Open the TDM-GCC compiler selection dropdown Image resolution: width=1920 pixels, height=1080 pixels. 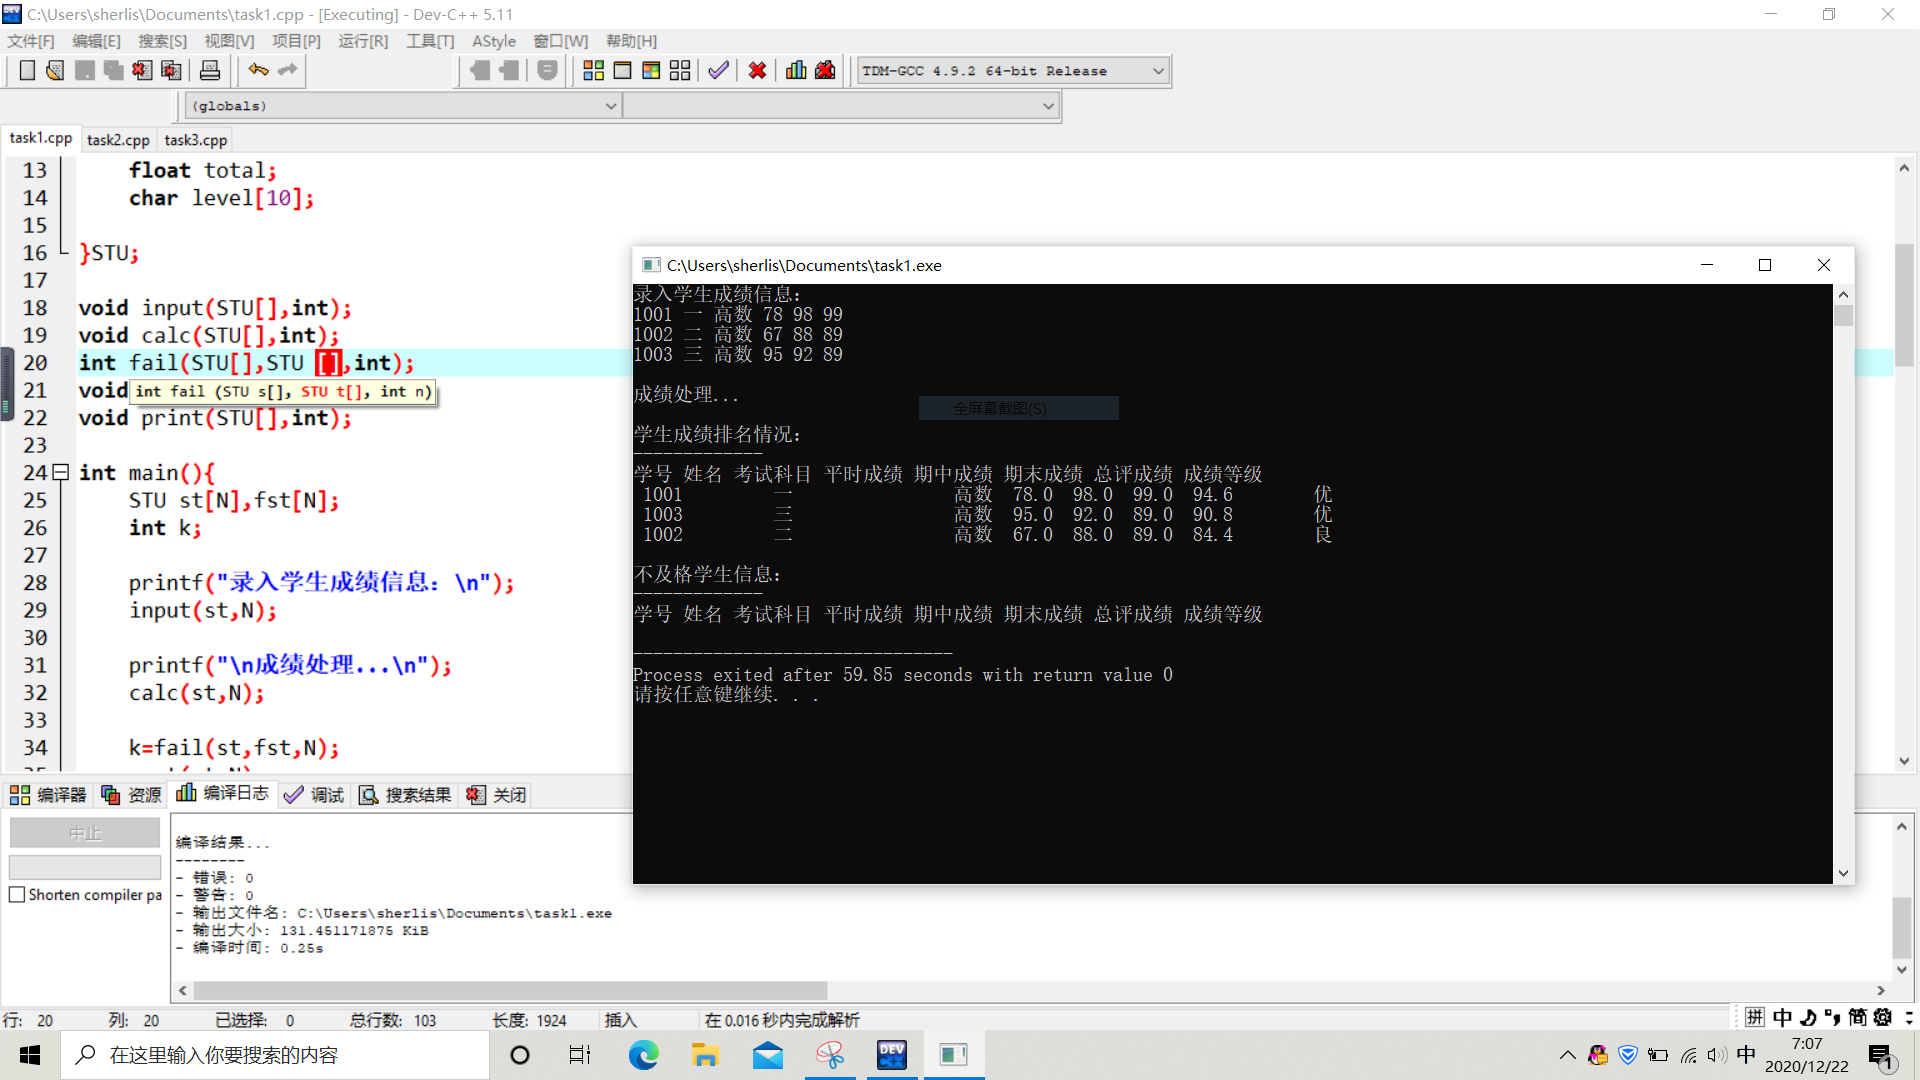pos(1158,71)
